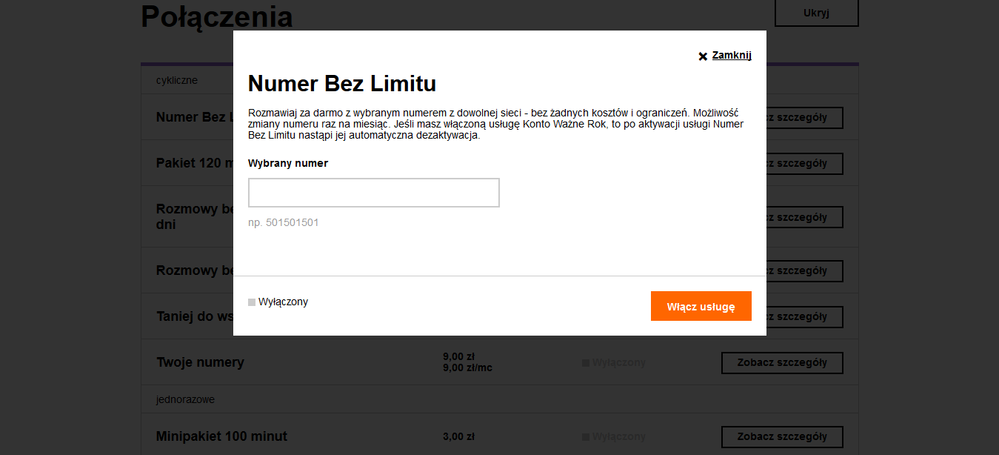Click the X icon beside Zamknij
The image size is (999, 455).
click(x=703, y=57)
